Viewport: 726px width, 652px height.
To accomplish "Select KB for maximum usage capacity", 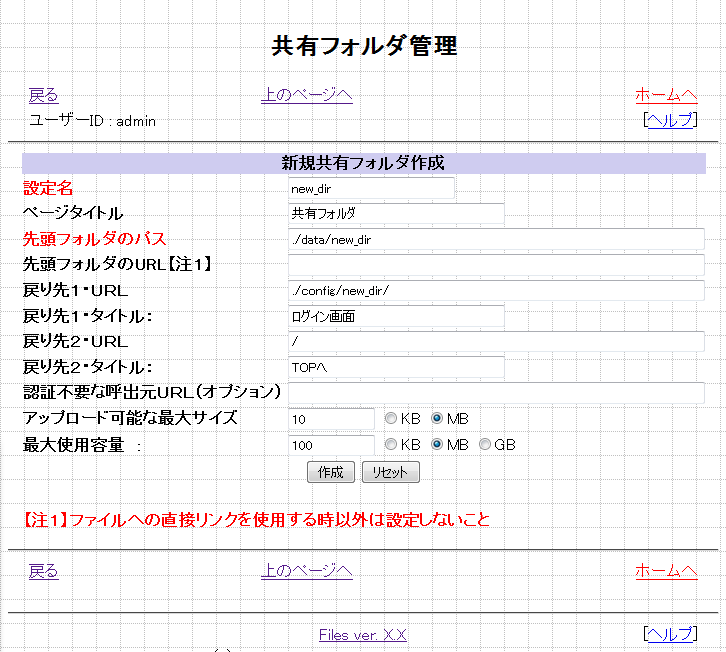I will click(391, 444).
